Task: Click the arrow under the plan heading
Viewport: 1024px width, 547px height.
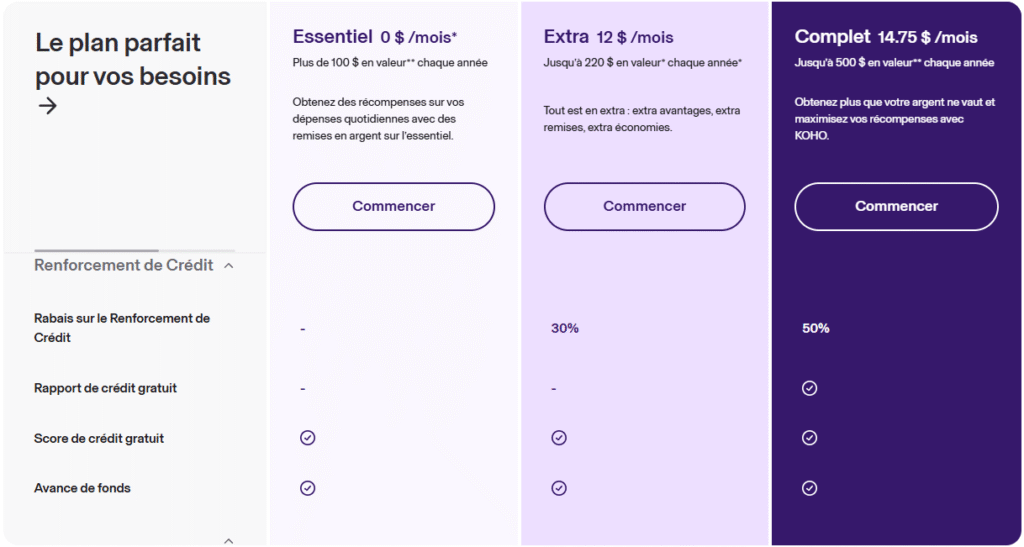Action: pyautogui.click(x=47, y=106)
